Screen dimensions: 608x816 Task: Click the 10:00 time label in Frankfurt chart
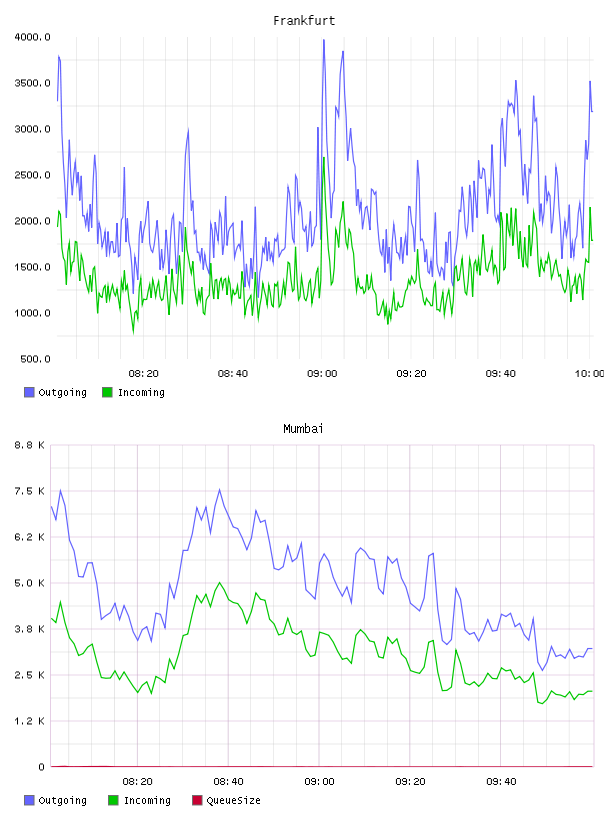[x=589, y=374]
